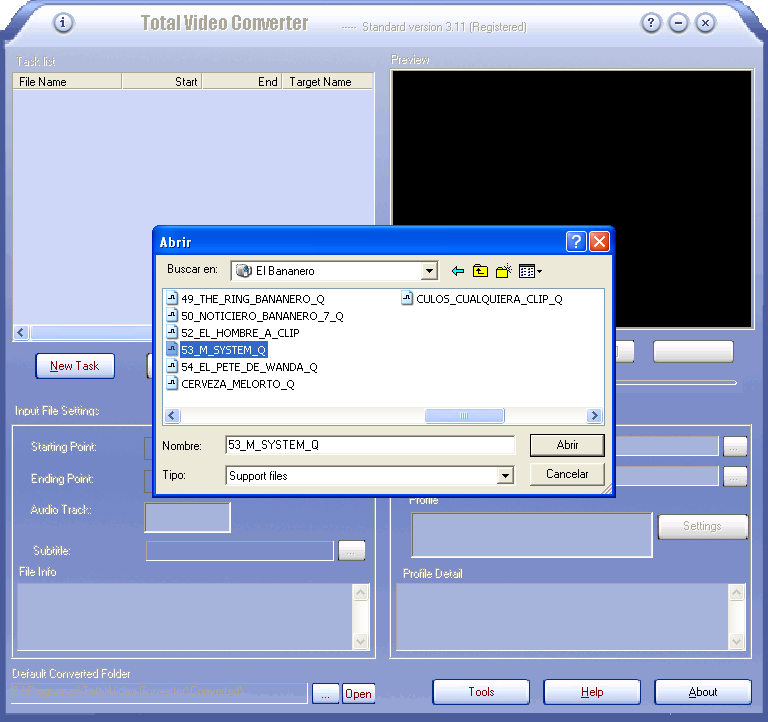Expand the Buscar en dropdown
Image resolution: width=768 pixels, height=722 pixels.
[x=429, y=271]
